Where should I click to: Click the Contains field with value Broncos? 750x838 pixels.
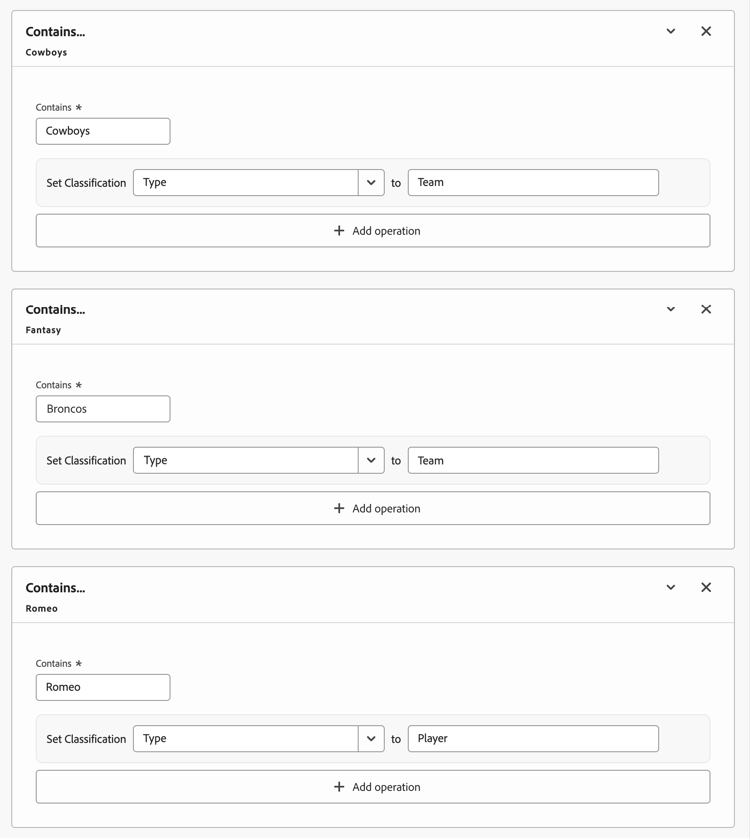click(x=103, y=409)
